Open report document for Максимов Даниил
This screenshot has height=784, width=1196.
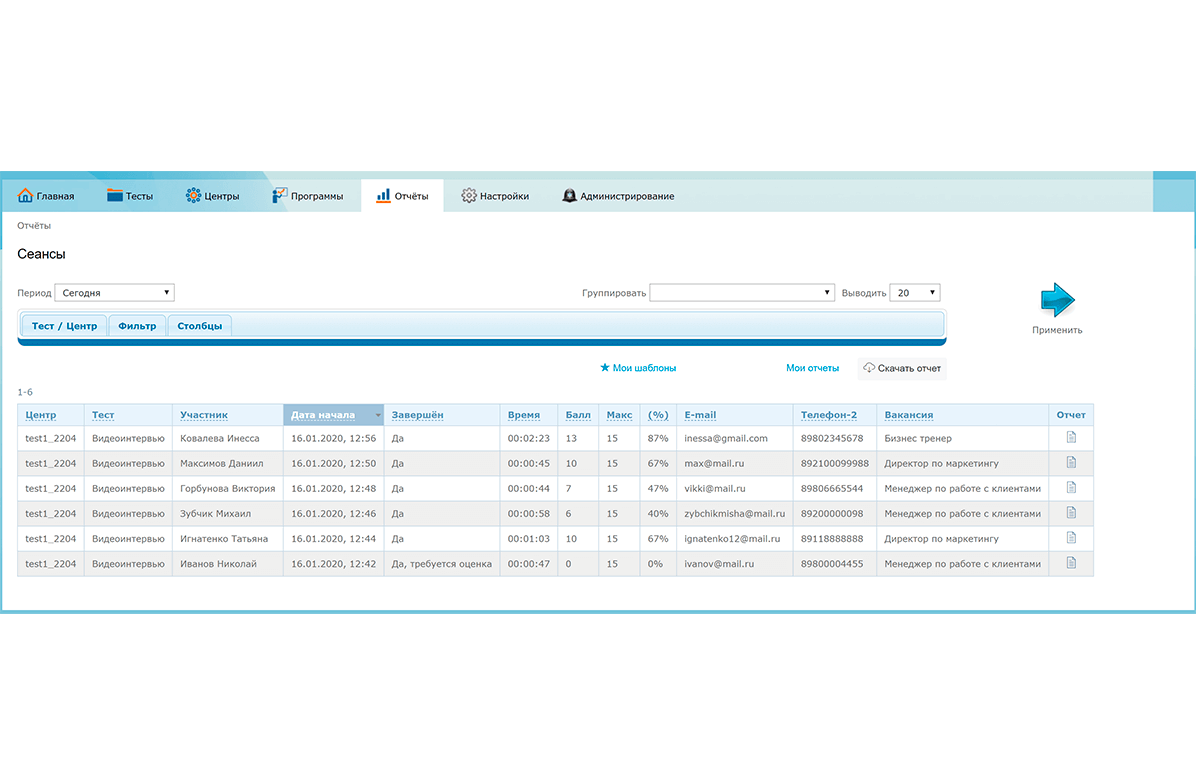[x=1071, y=463]
